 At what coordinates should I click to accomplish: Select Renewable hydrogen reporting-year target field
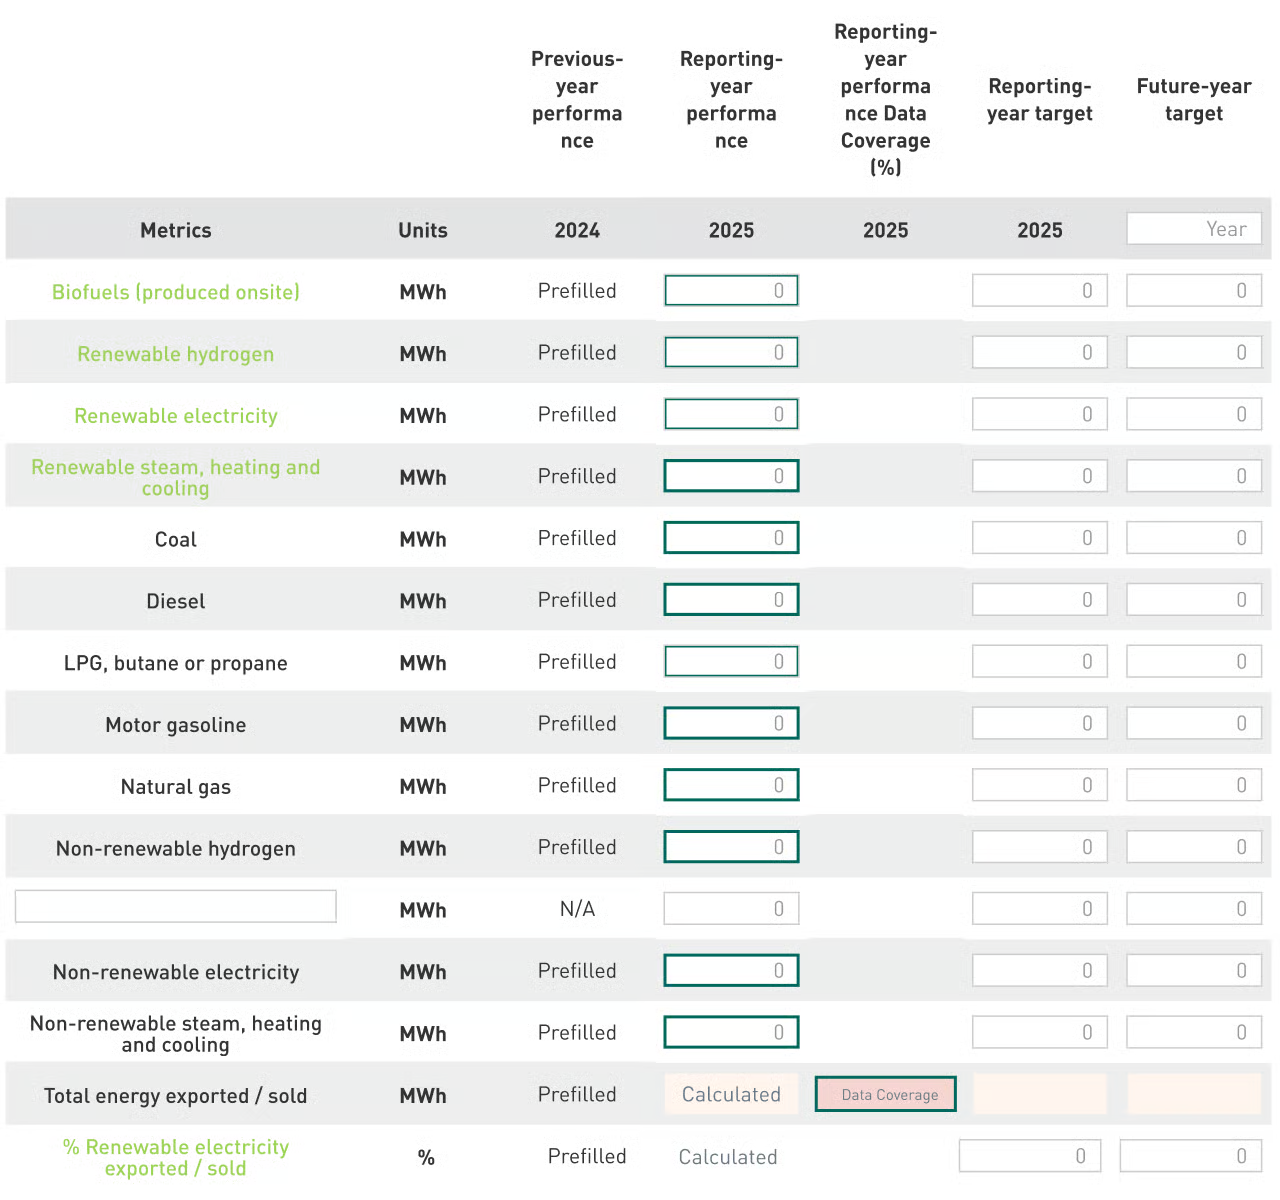pyautogui.click(x=1039, y=353)
